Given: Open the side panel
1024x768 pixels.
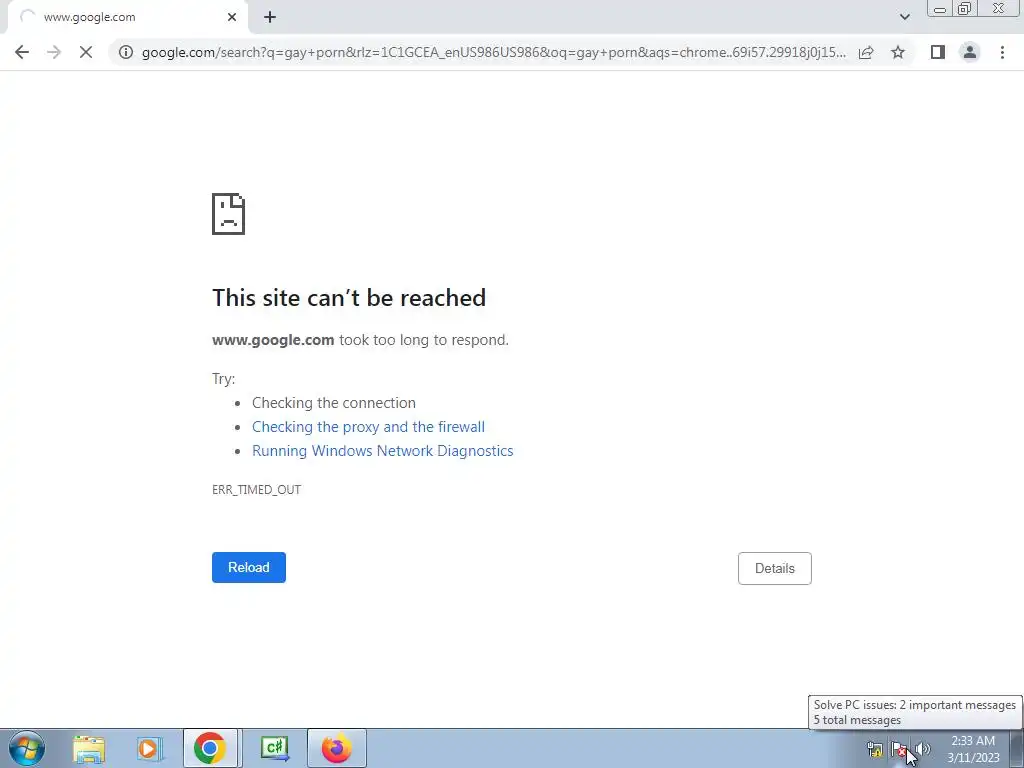Looking at the screenshot, I should (x=938, y=52).
